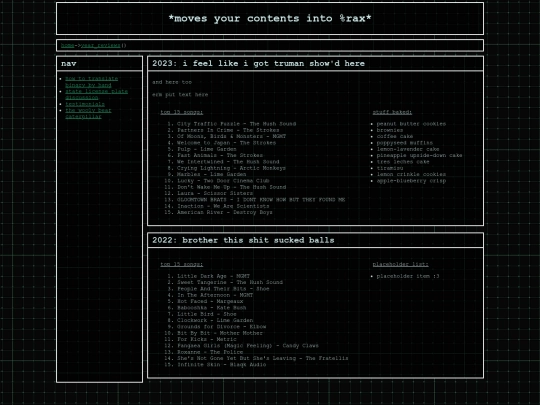Viewport: 540px width, 405px height.
Task: Click the 'nav' sidebar heading
Action: tap(69, 63)
